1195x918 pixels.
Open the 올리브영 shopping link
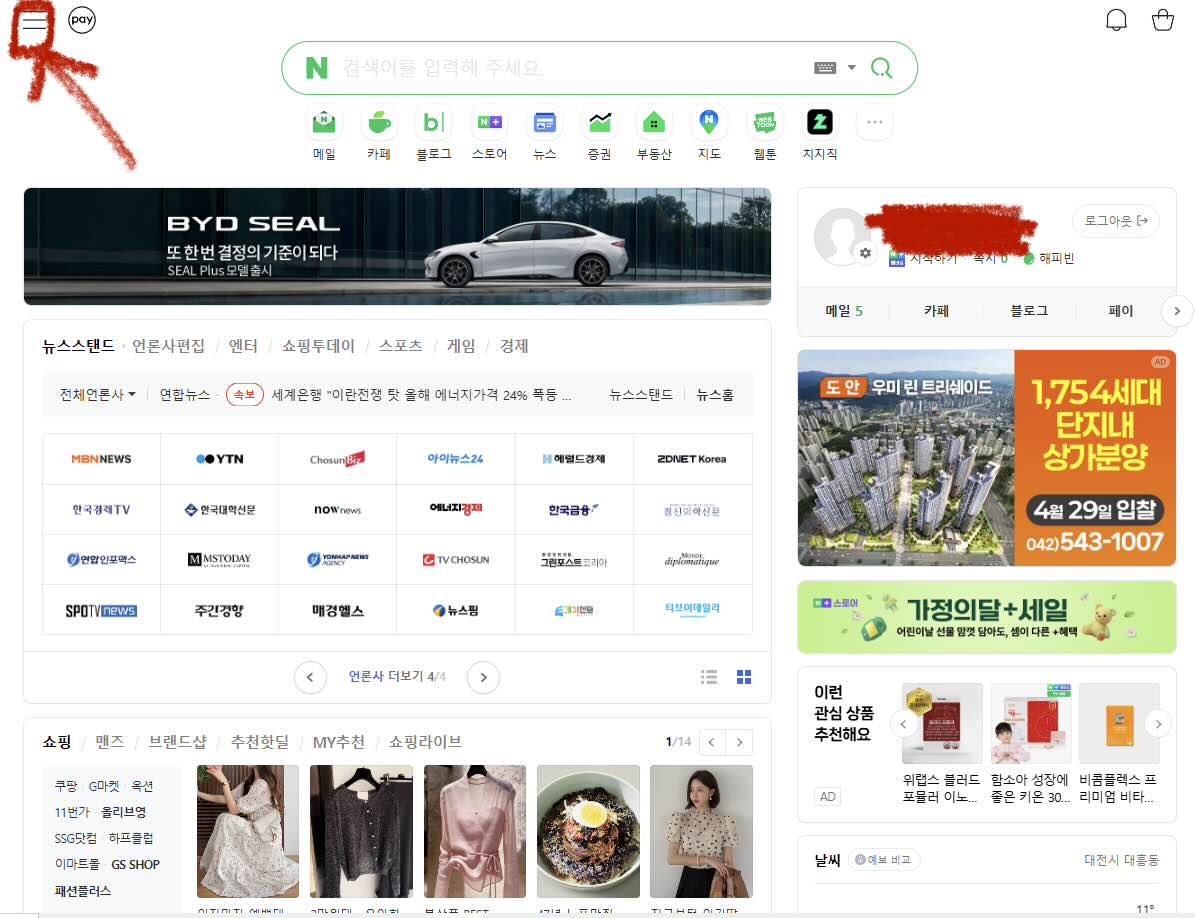coord(123,812)
